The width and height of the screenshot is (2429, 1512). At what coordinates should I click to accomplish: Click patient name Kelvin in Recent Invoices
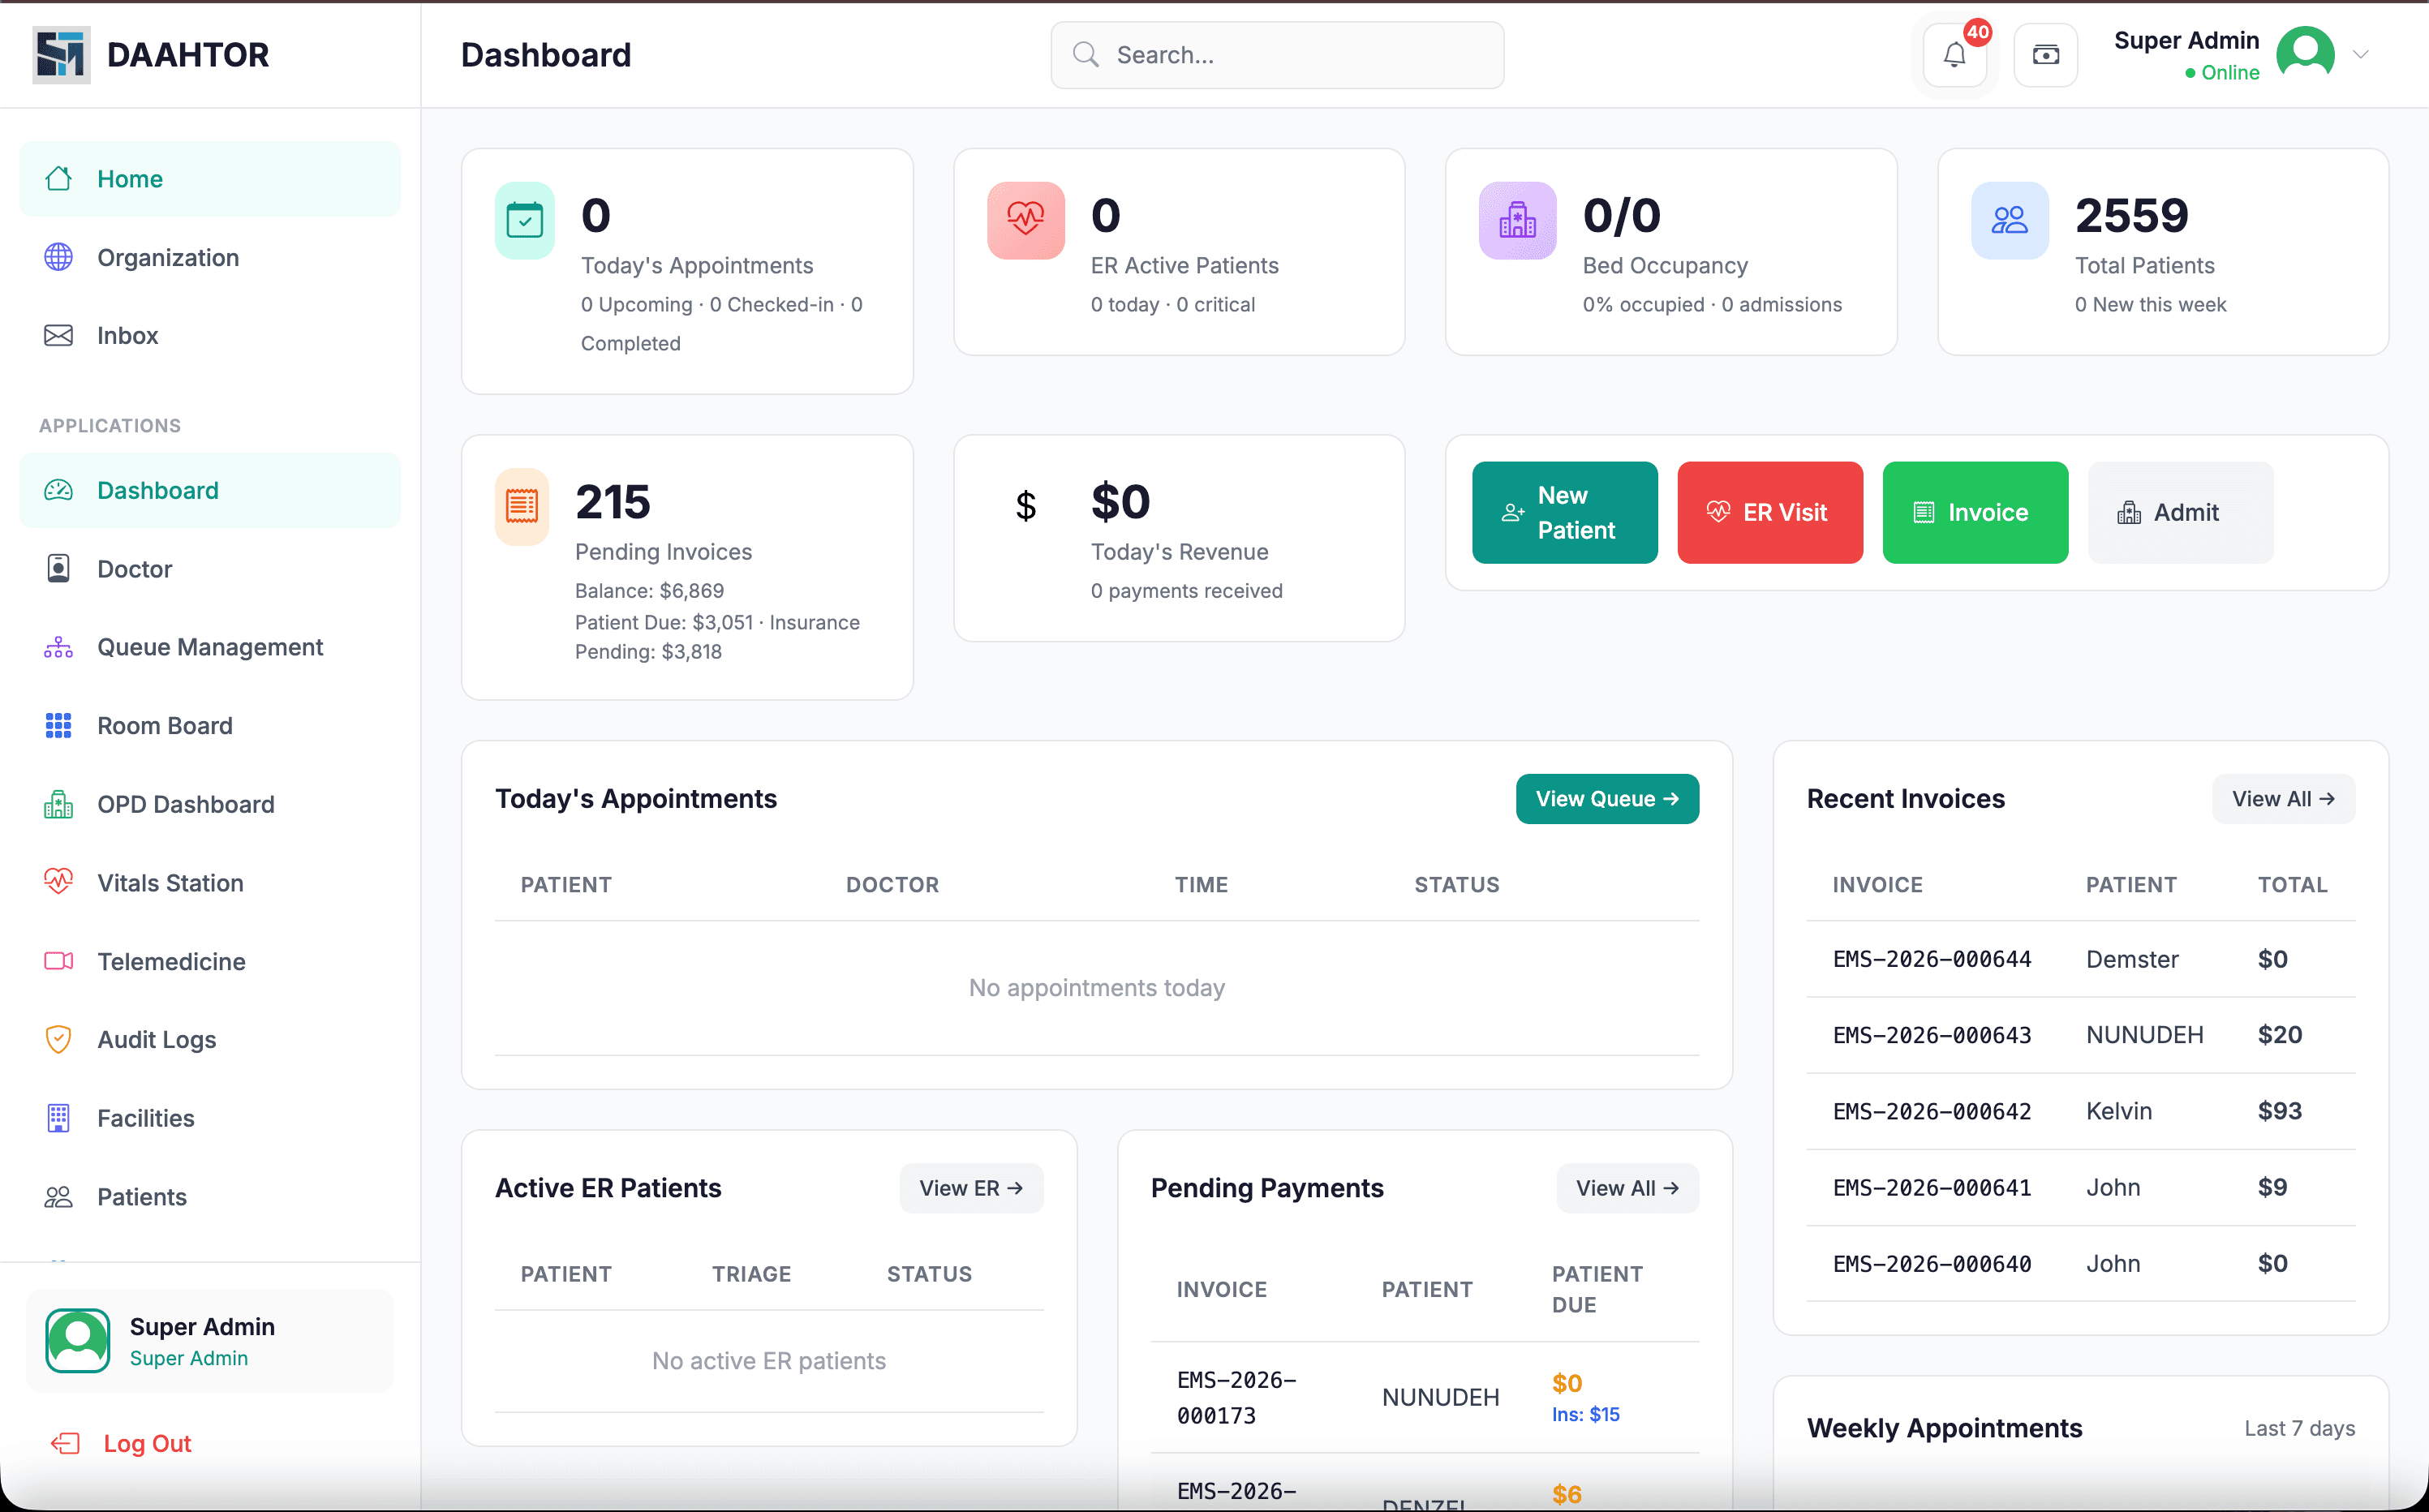pyautogui.click(x=2119, y=1111)
